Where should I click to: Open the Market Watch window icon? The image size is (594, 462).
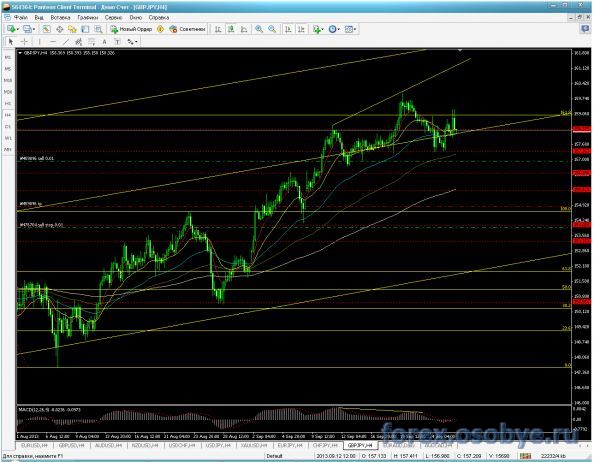click(46, 29)
